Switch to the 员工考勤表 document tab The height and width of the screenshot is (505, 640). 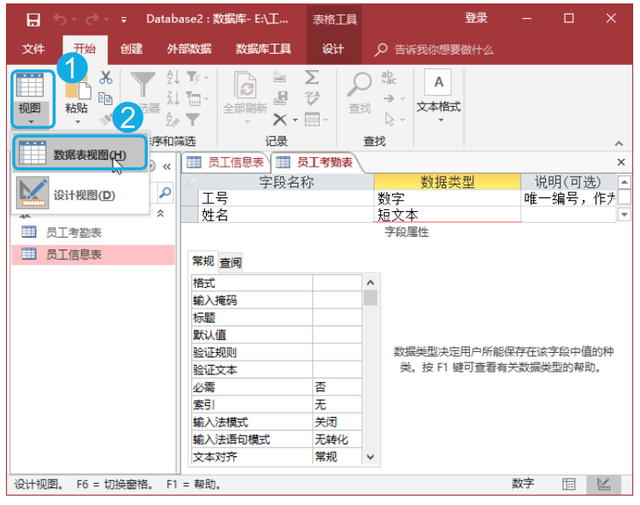(x=315, y=162)
